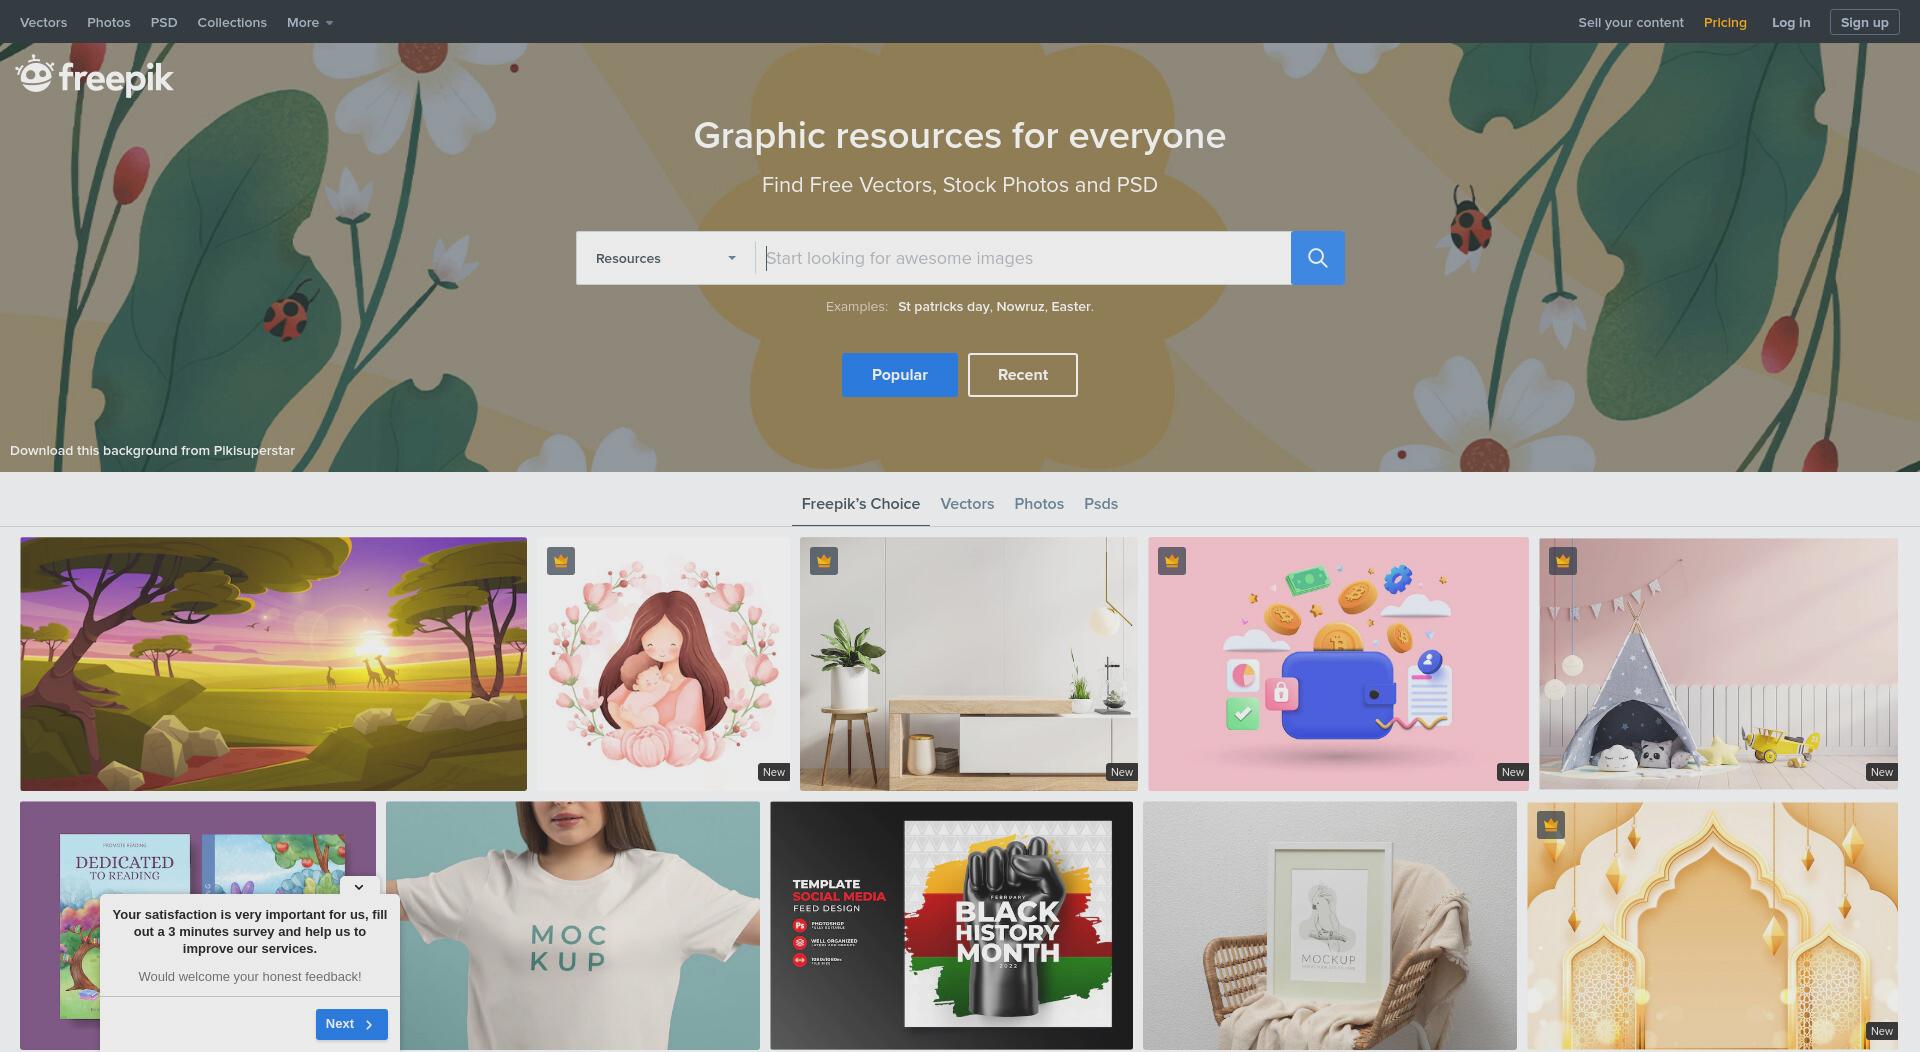
Task: Click Download this background from Pikisuperstar
Action: [152, 451]
